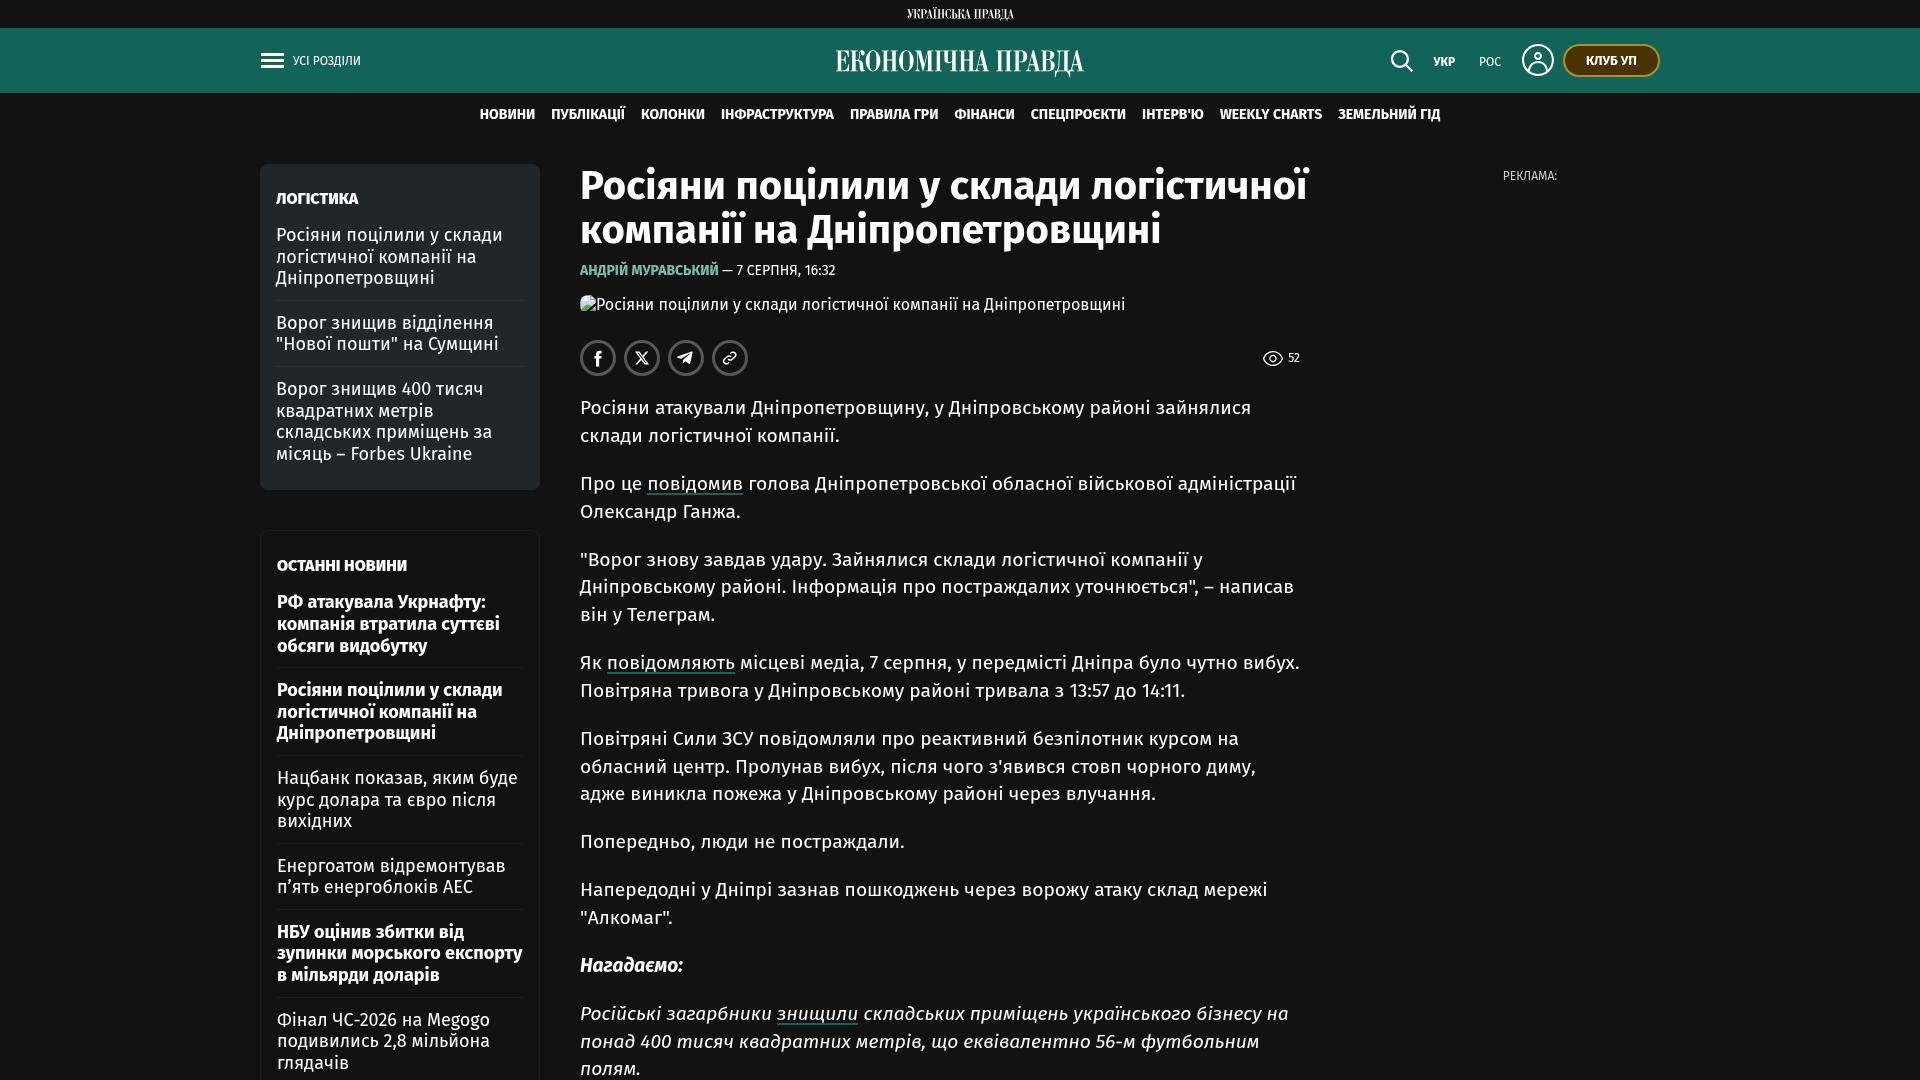The height and width of the screenshot is (1080, 1920).
Task: Open the Земельний гід menu section
Action: pos(1389,115)
